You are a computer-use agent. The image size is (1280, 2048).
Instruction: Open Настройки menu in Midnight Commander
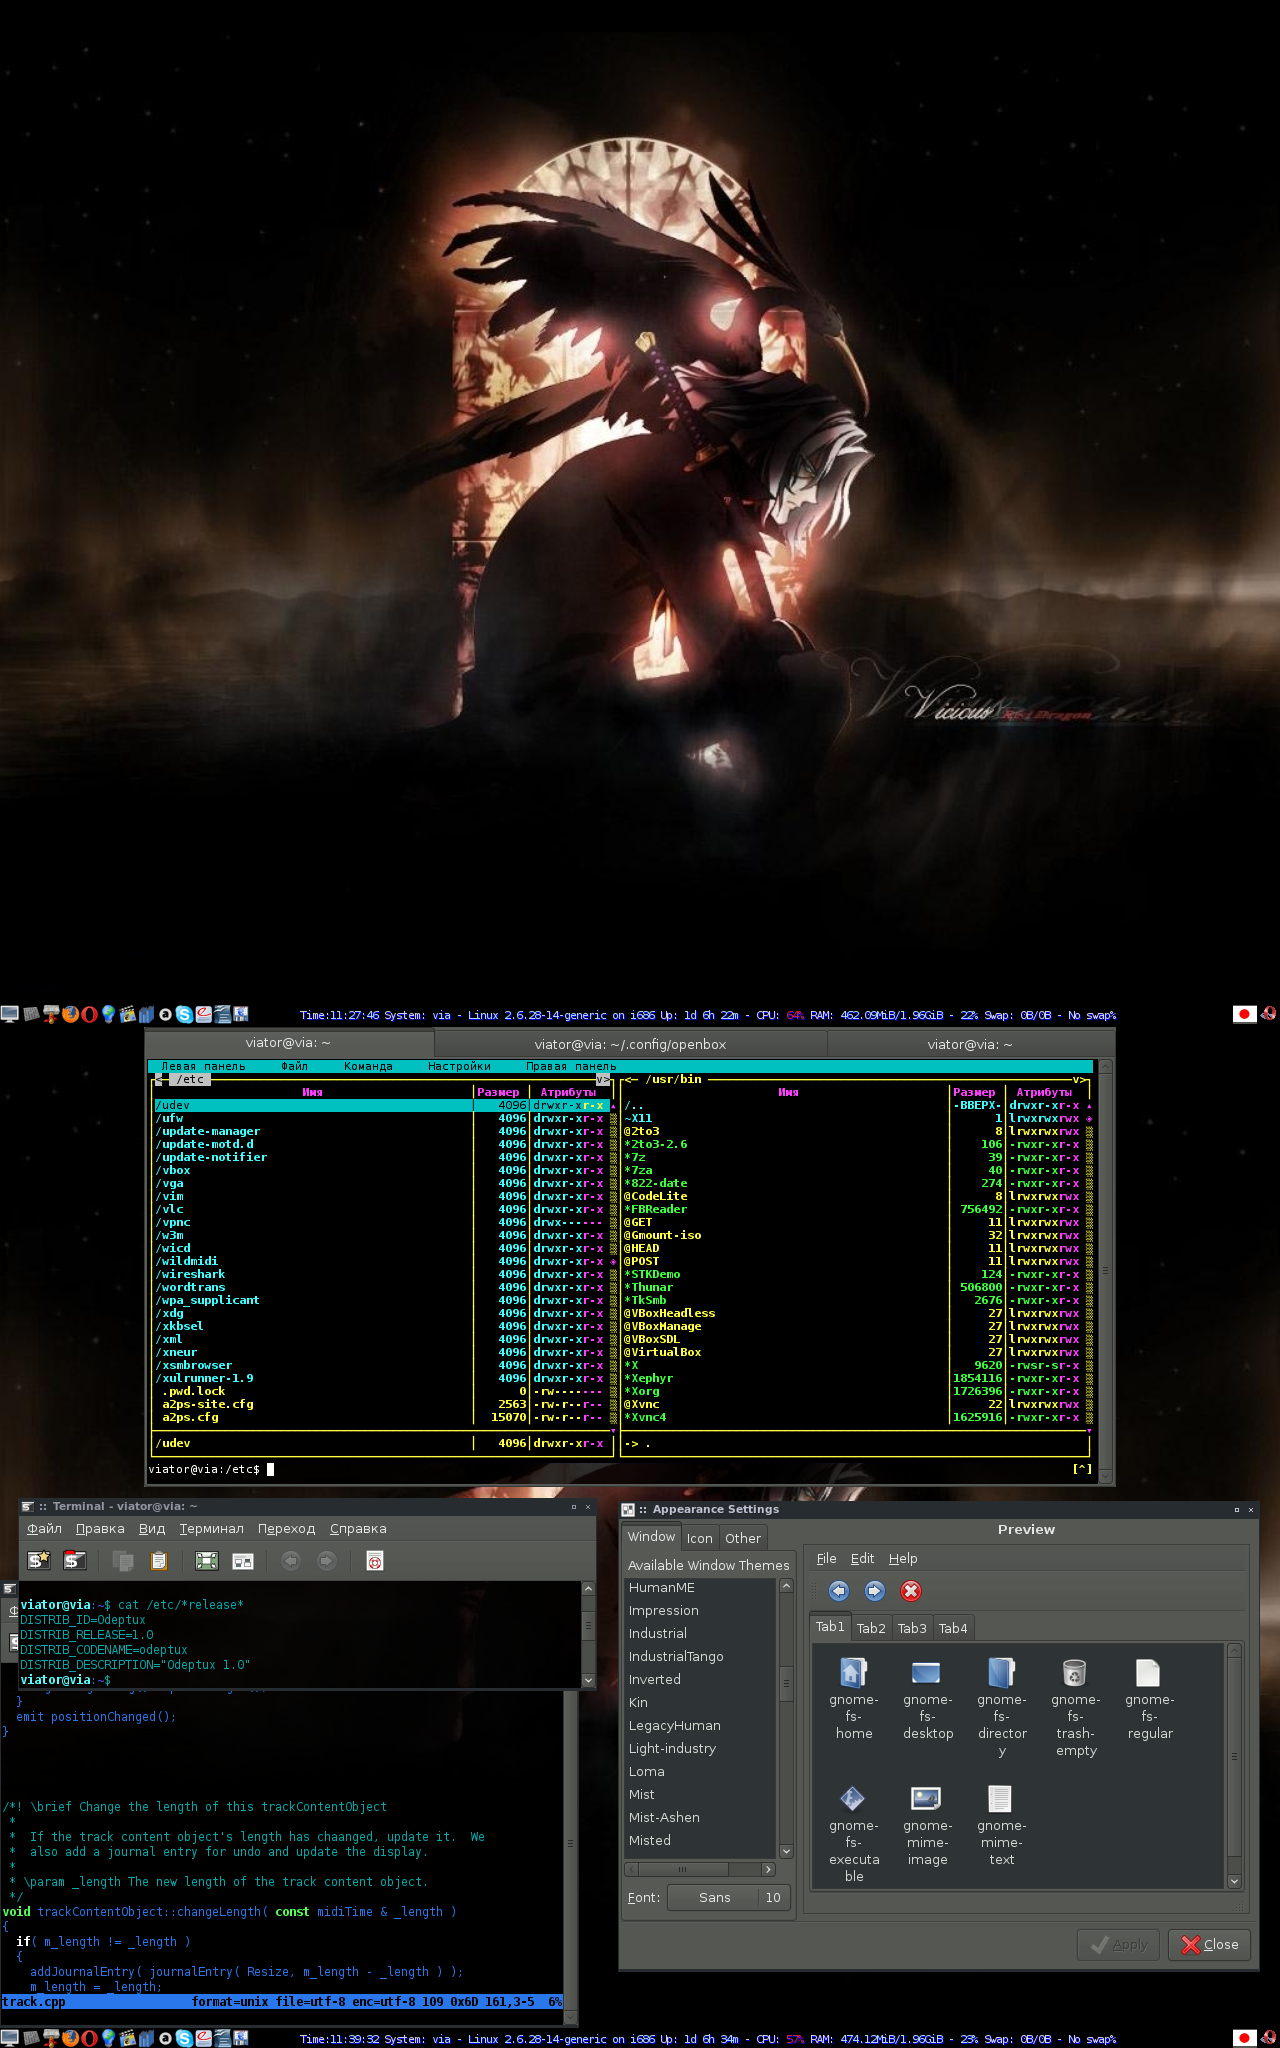459,1066
